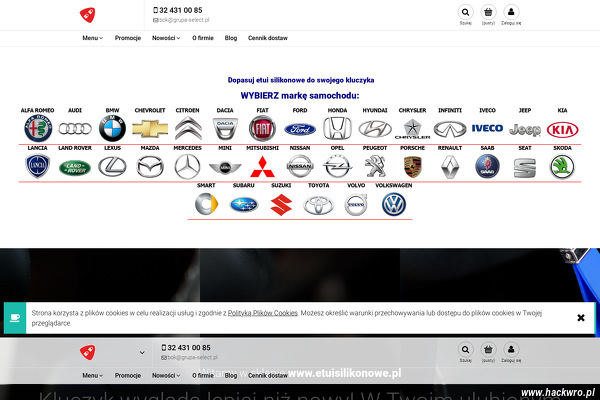Viewport: 600px width, 400px height.
Task: Expand the top Nowości dropdown
Action: (x=166, y=38)
